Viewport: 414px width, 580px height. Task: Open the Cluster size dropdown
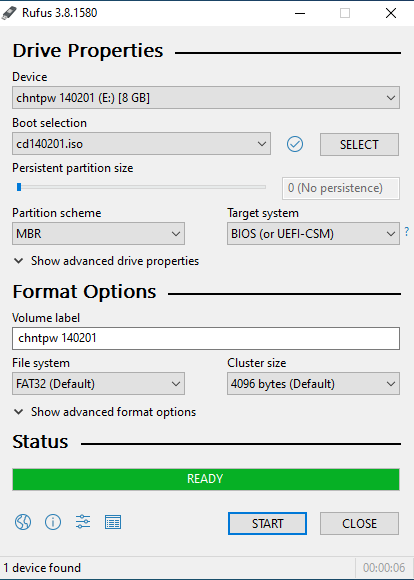tap(313, 384)
